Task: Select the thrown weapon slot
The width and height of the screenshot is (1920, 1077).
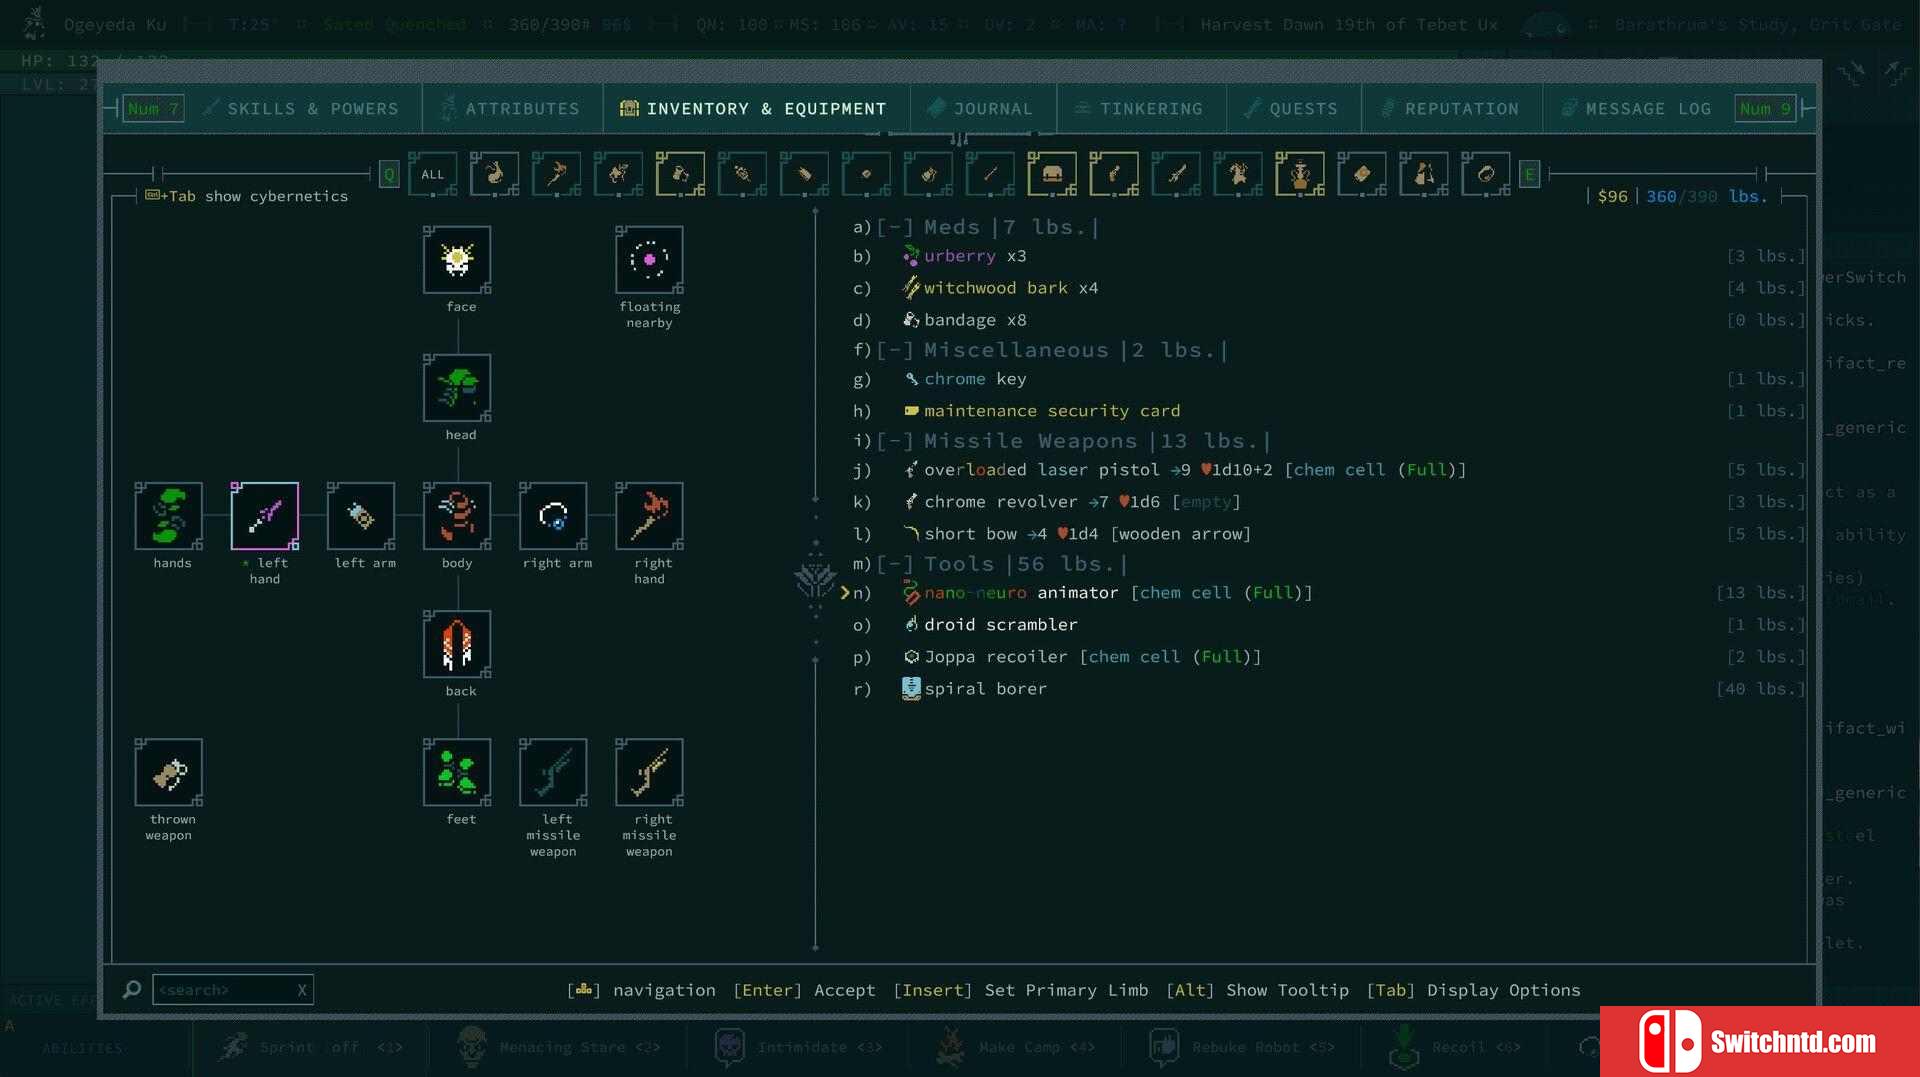Action: (x=169, y=771)
